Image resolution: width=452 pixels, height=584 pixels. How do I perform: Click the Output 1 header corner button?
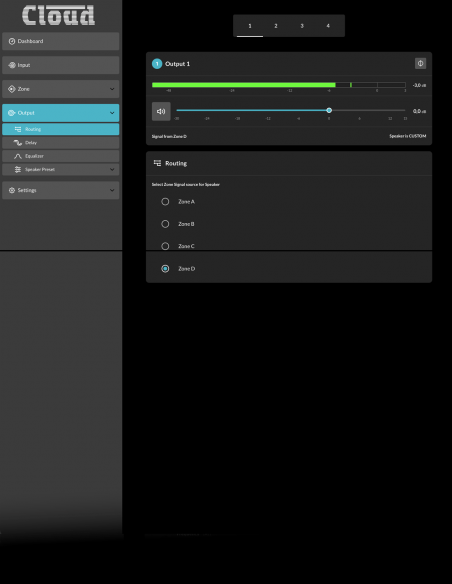(x=420, y=64)
